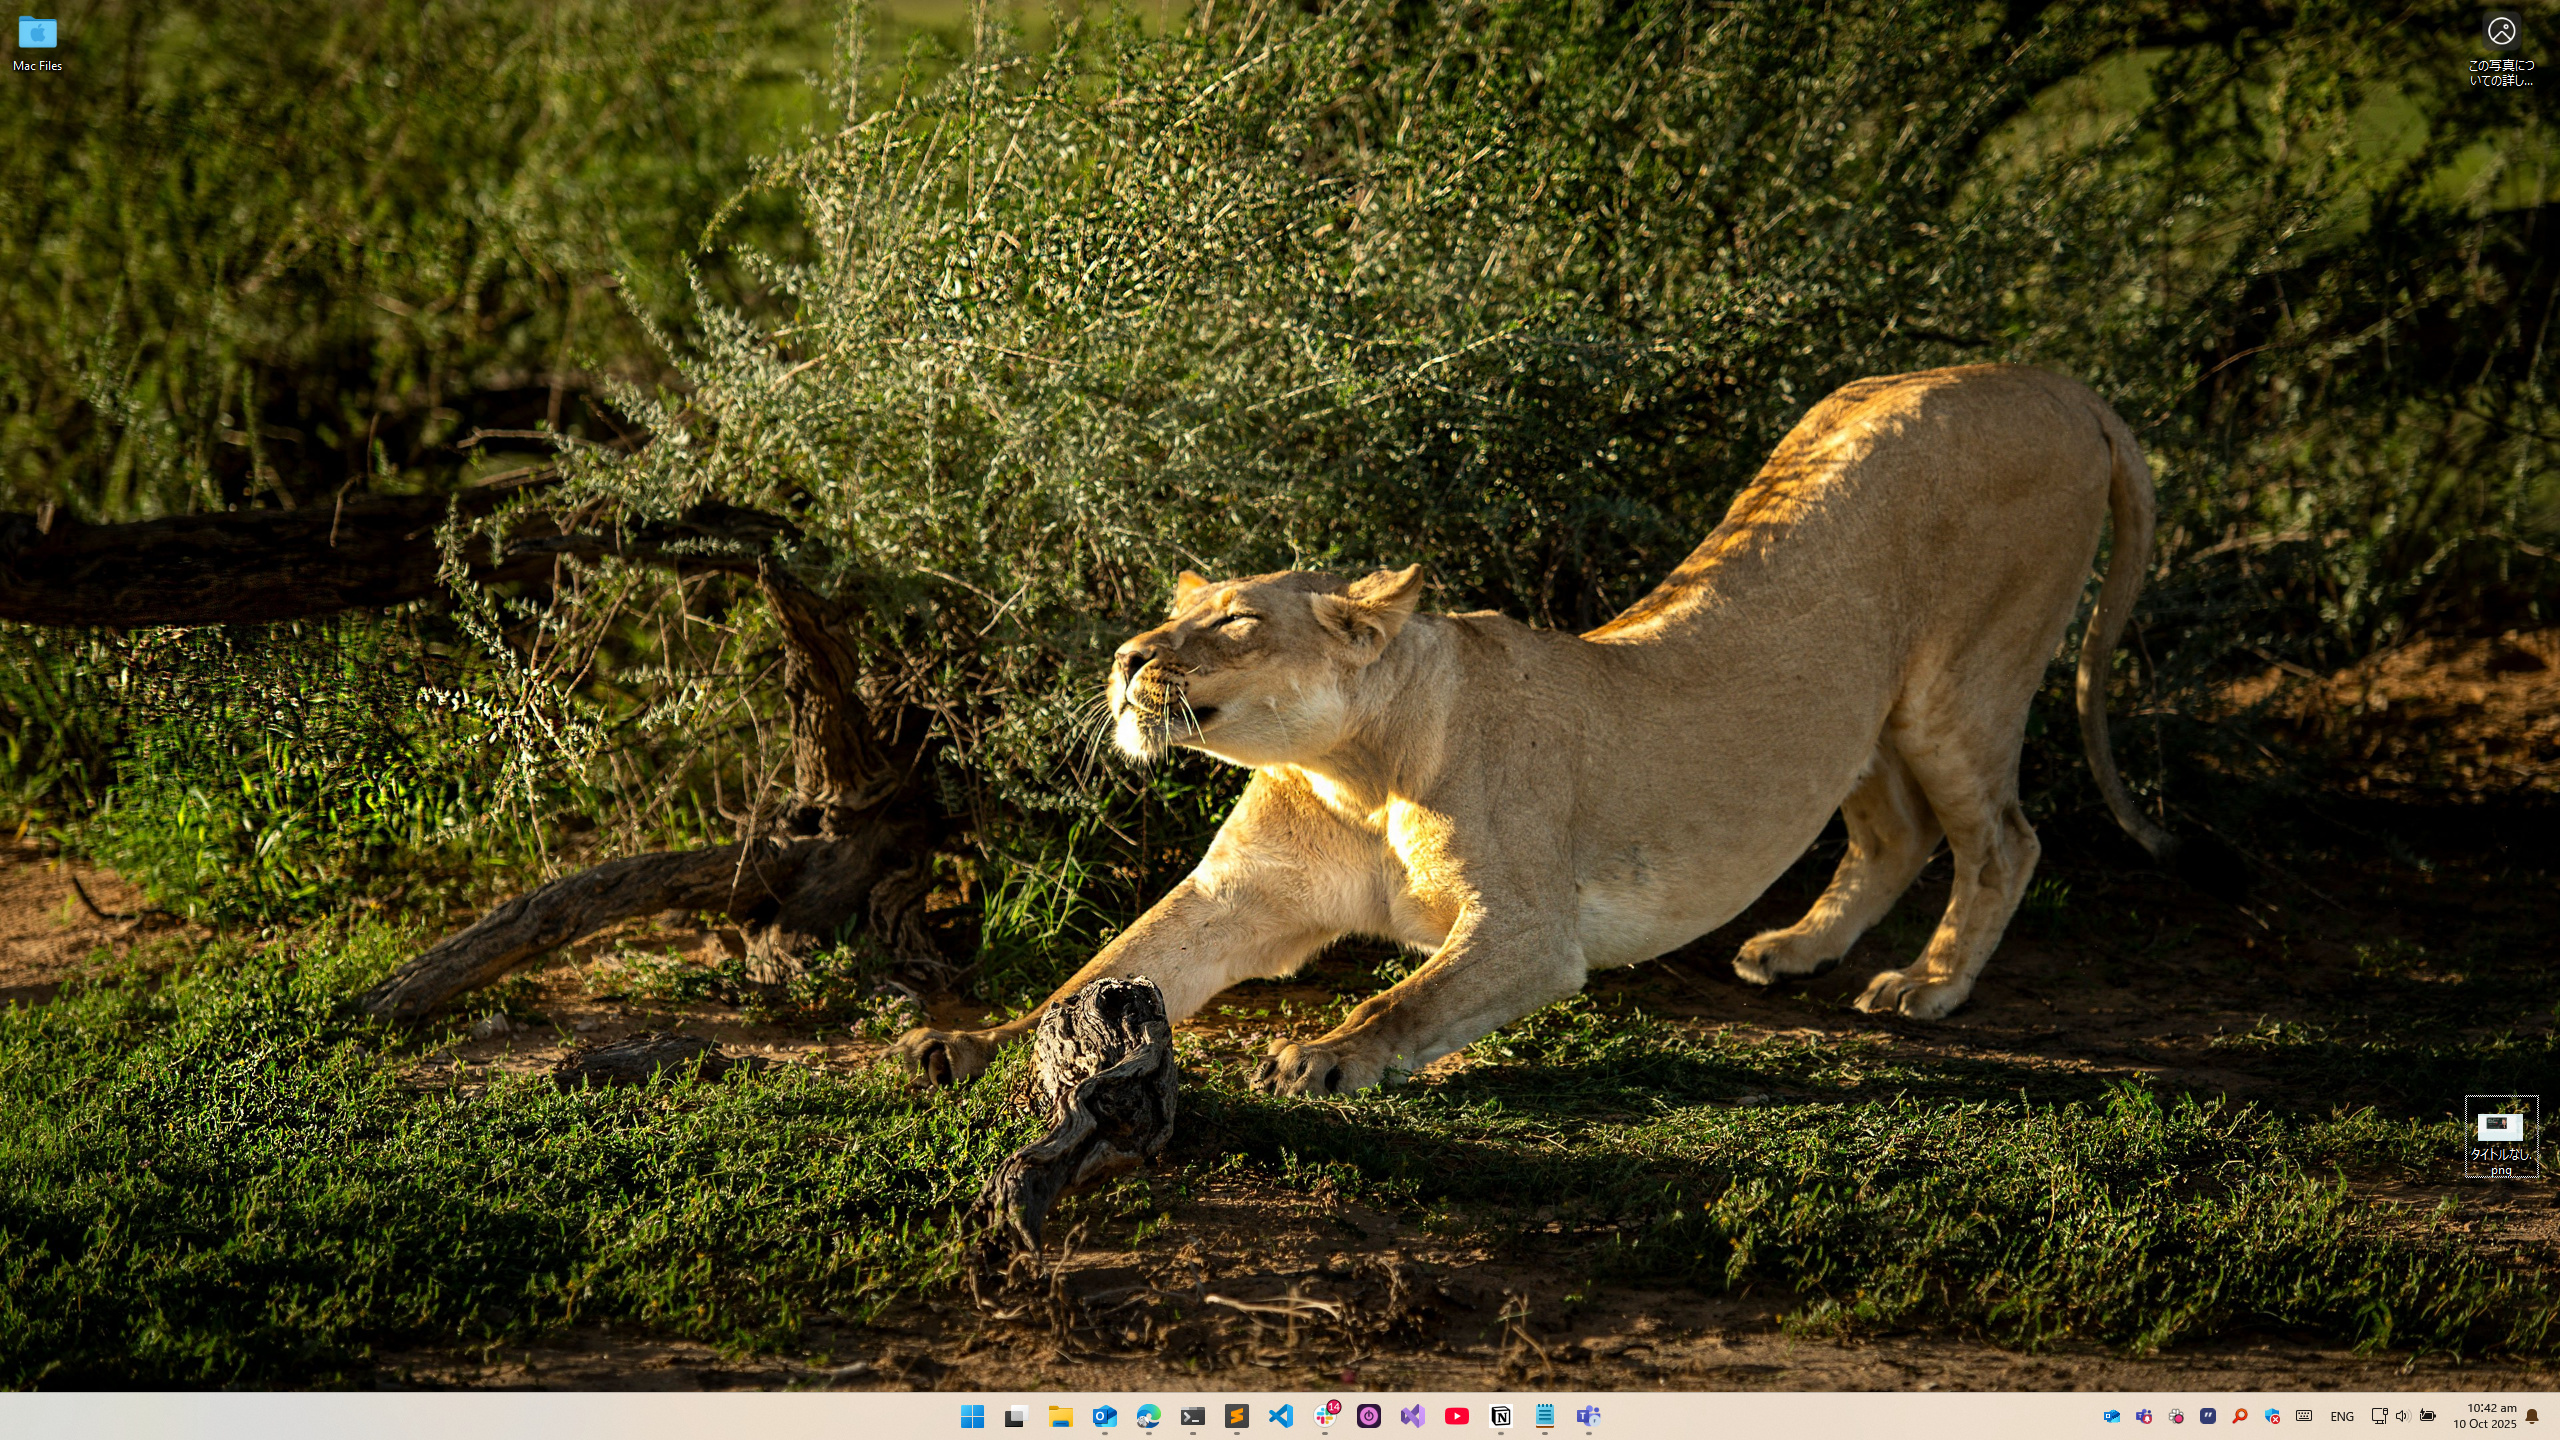Open the Windows Start menu

972,1416
